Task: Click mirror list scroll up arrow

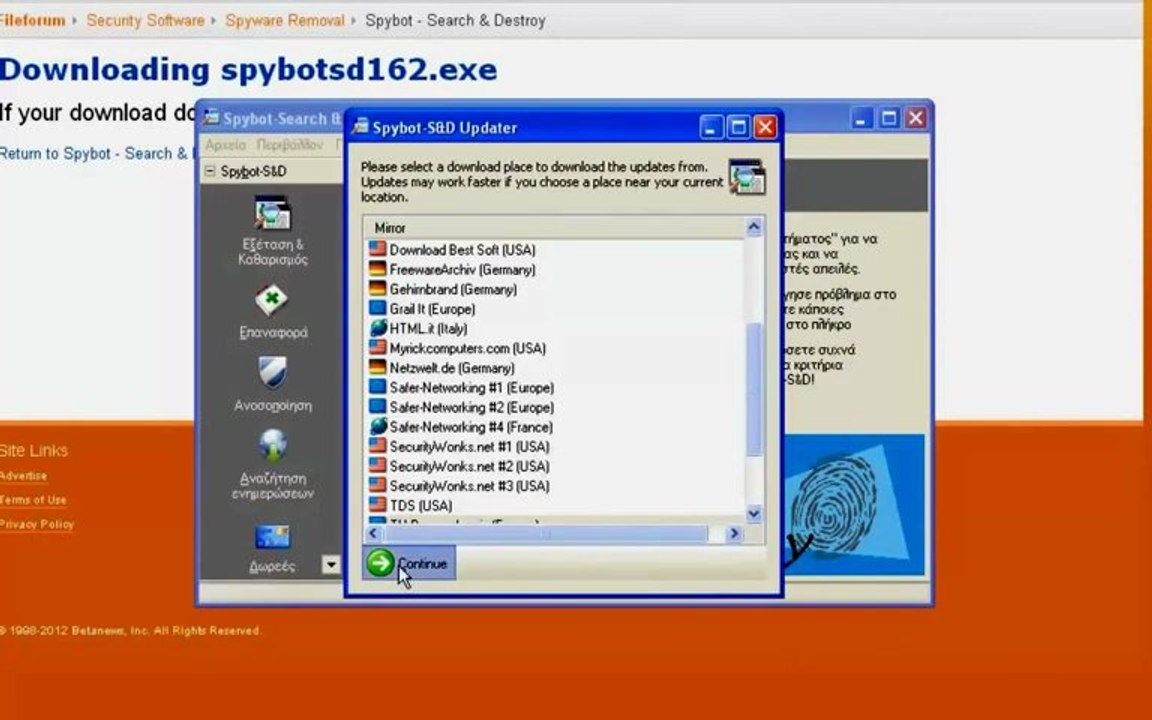Action: pos(754,227)
